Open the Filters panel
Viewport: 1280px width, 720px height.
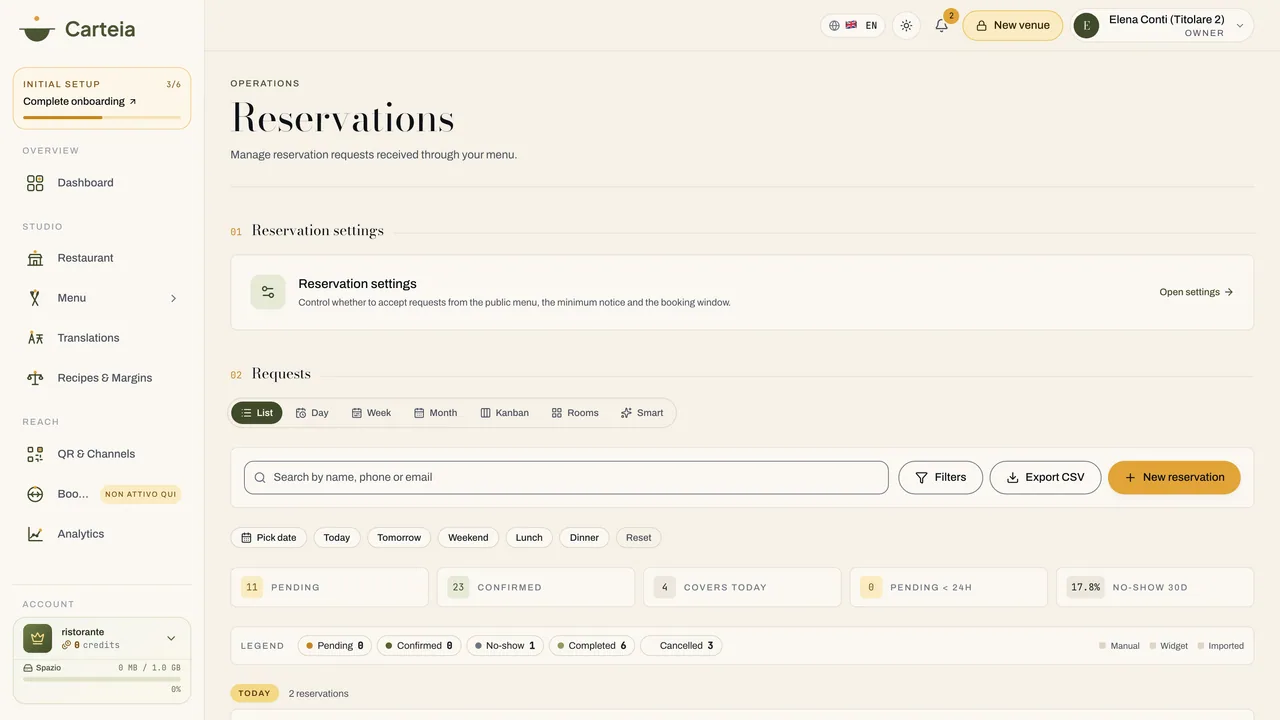[x=940, y=478]
